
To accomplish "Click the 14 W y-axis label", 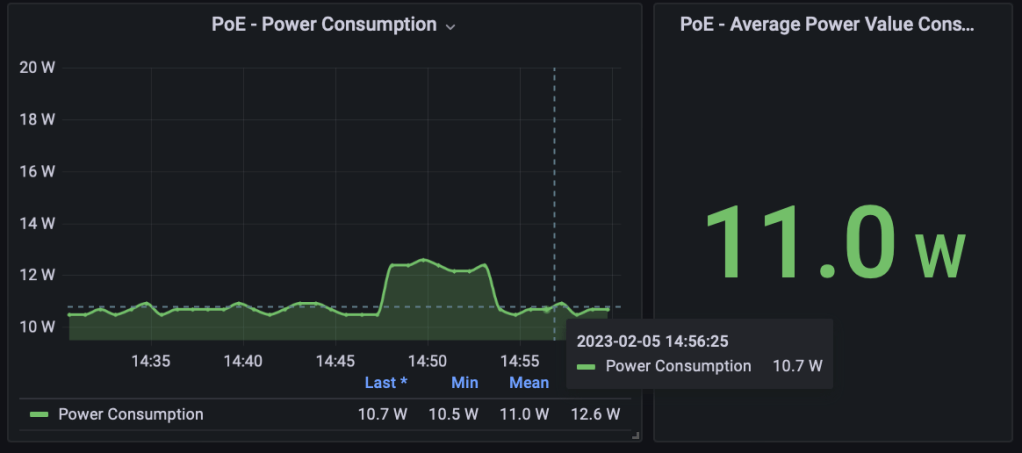I will 37,222.
